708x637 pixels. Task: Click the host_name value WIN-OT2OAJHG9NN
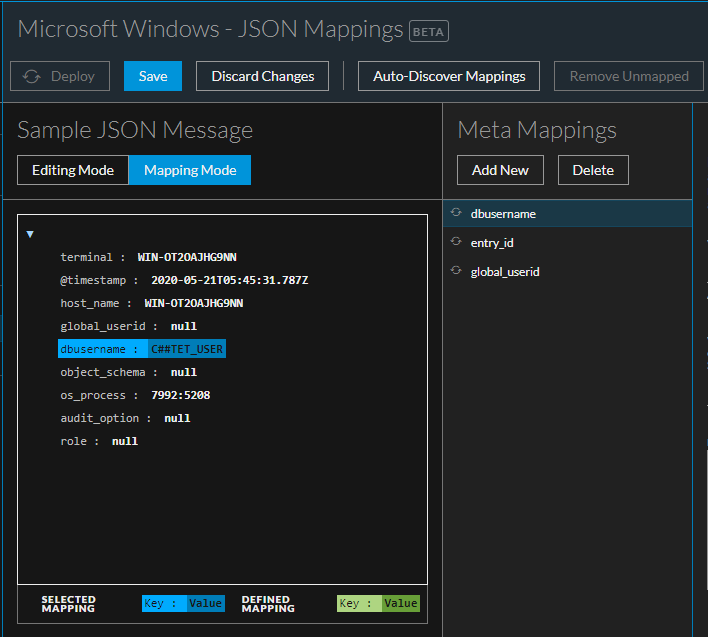(x=194, y=303)
